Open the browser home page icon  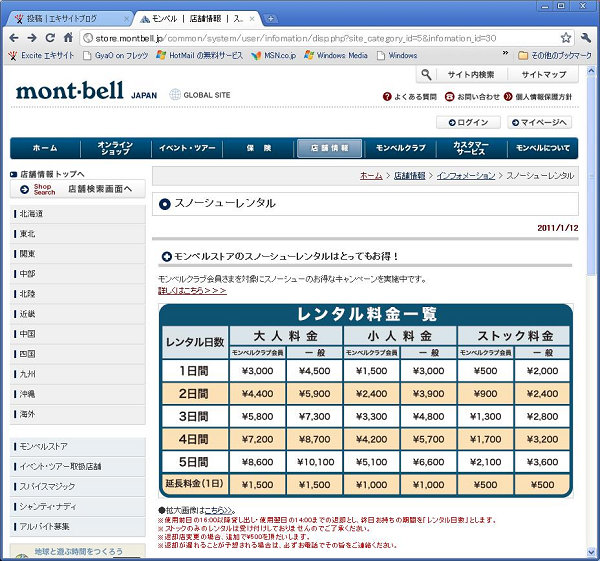click(x=68, y=38)
